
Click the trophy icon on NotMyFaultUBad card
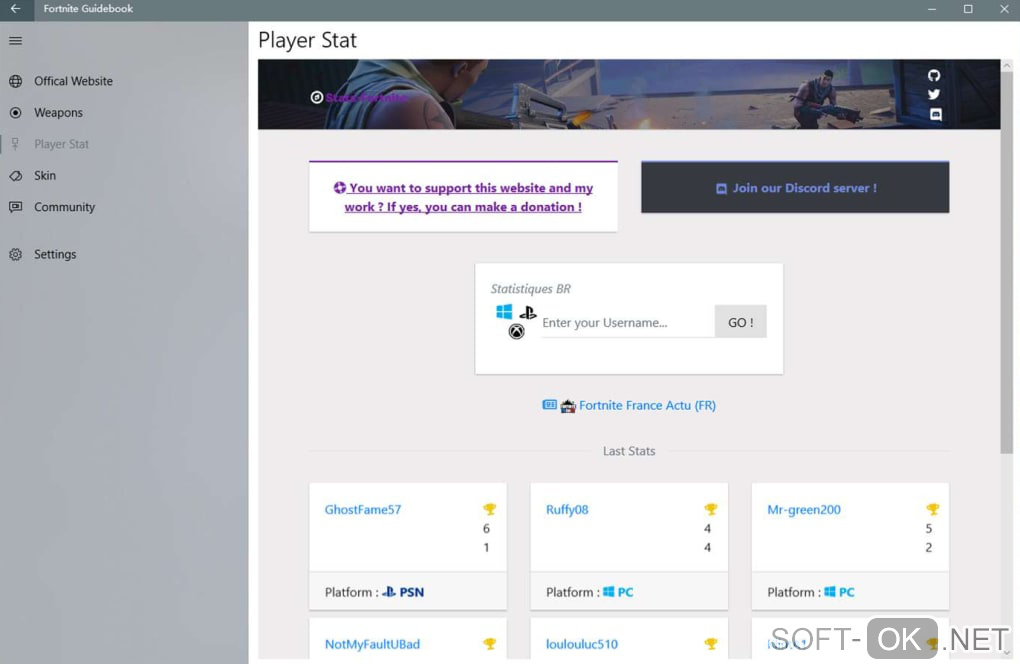click(x=490, y=644)
